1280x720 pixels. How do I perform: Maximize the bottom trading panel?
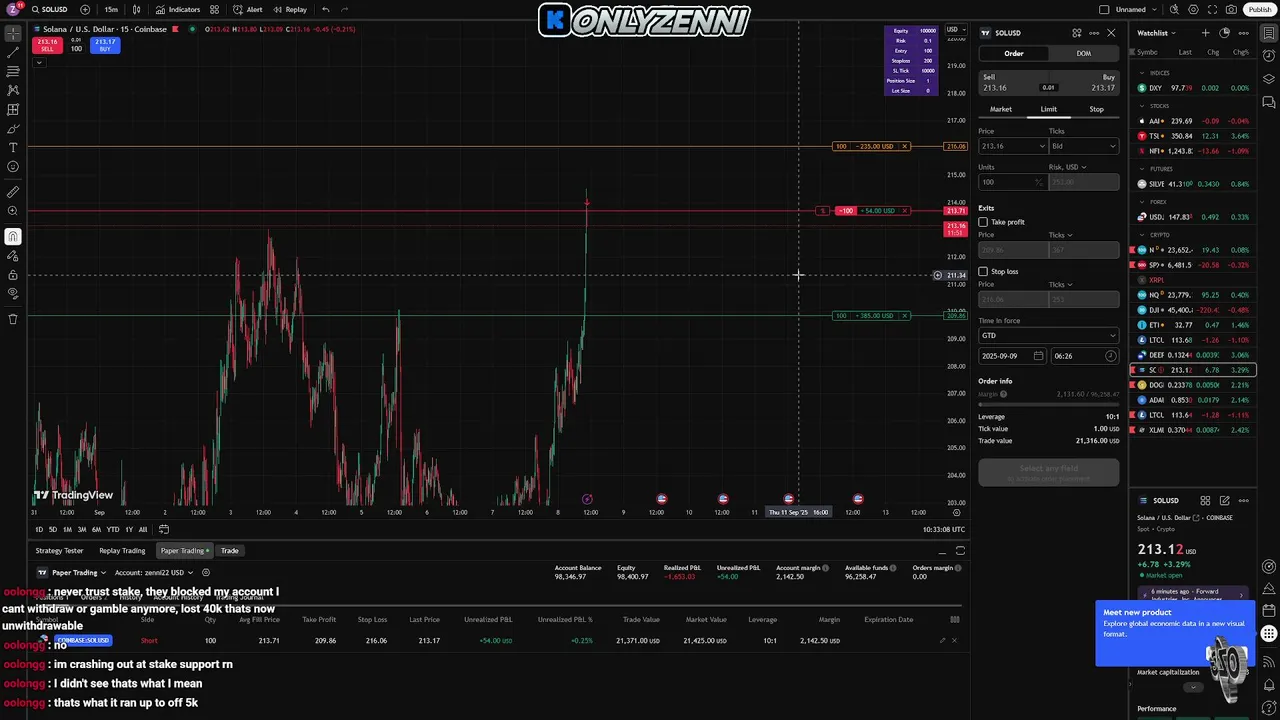pyautogui.click(x=960, y=551)
